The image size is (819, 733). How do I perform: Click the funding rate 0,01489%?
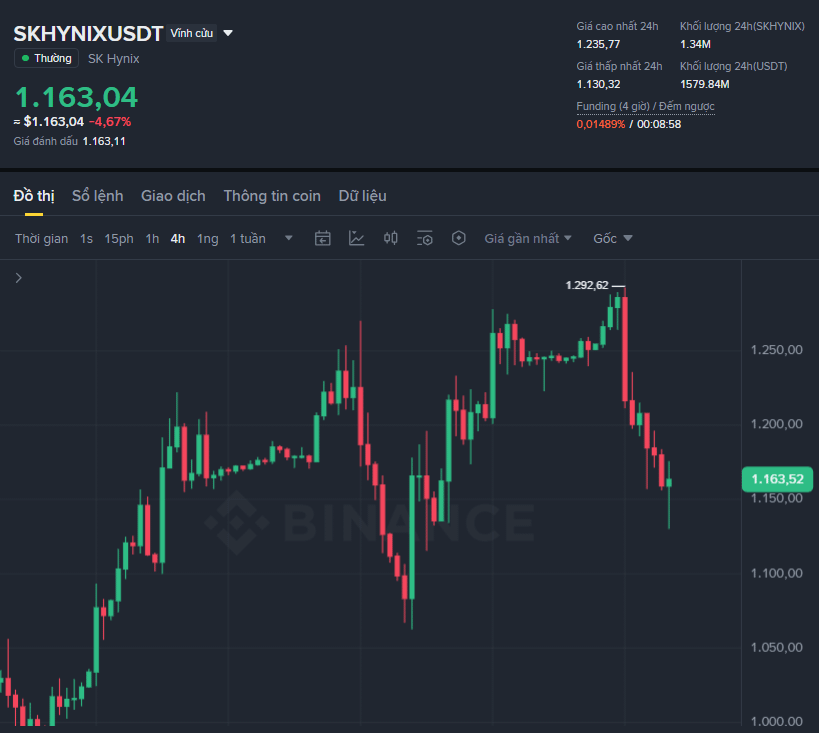601,124
